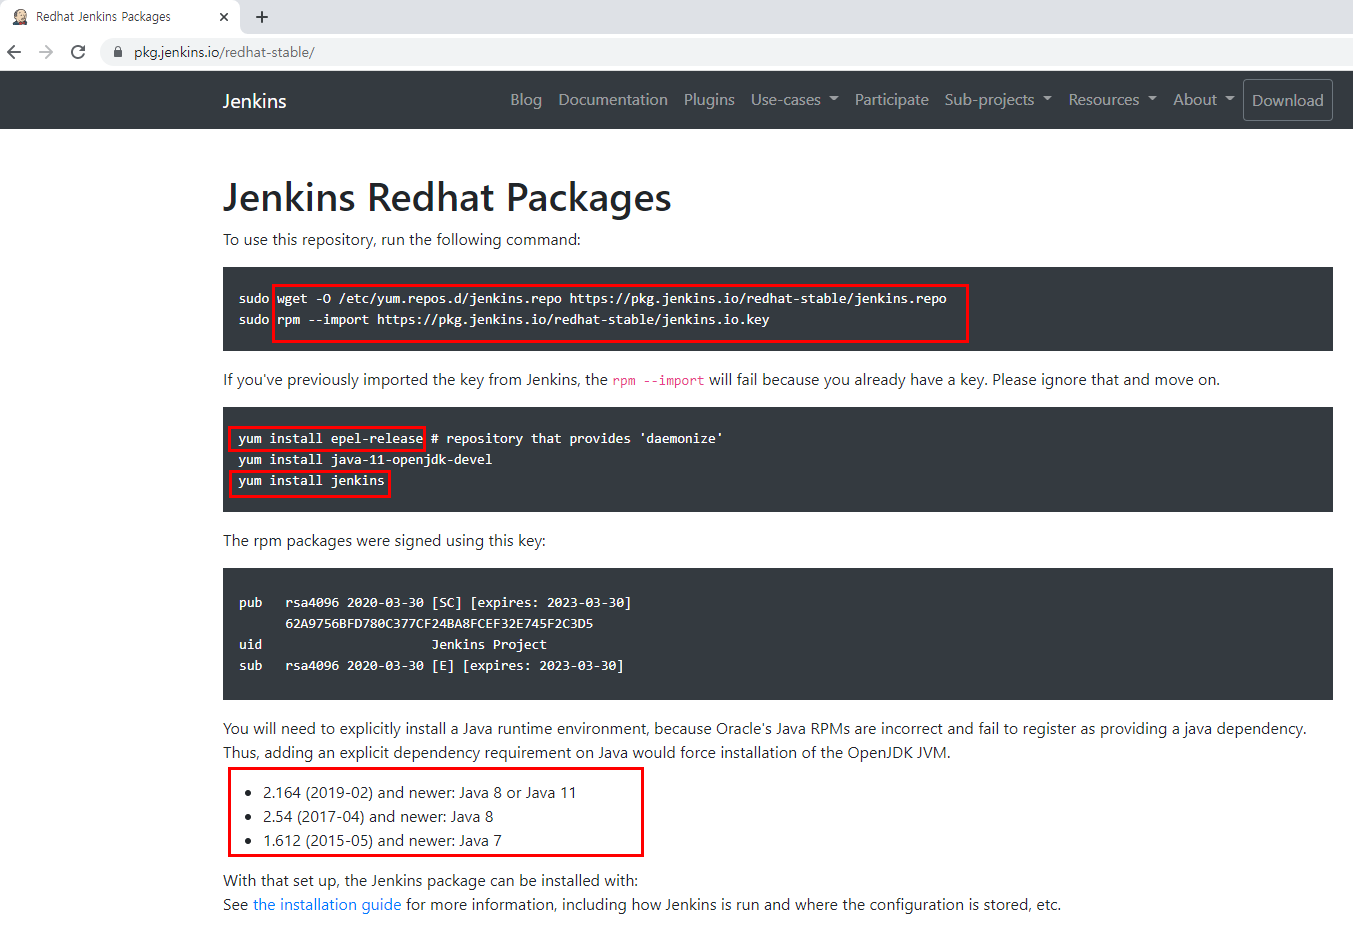Image resolution: width=1353 pixels, height=930 pixels.
Task: Click the '1.612 (2015-05) and newer' bullet
Action: coord(382,841)
